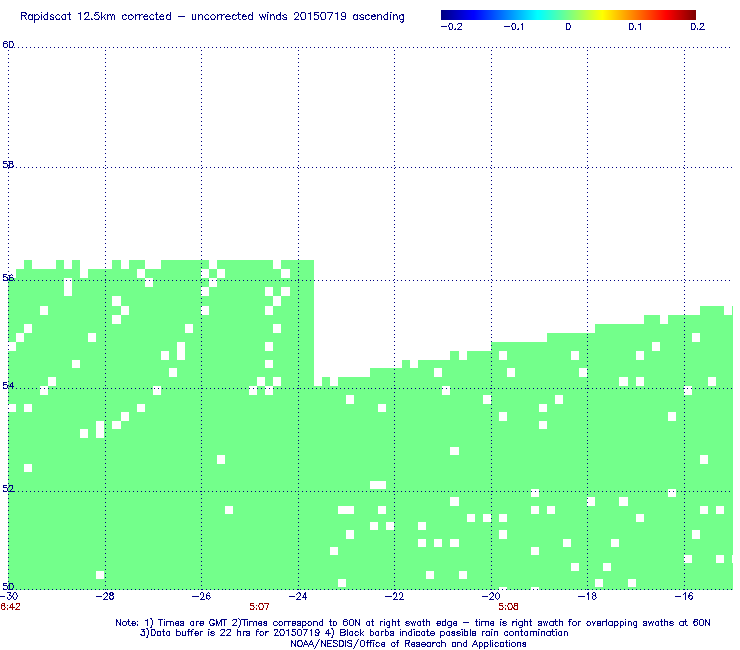Click latitude label '58'
Screen dimensions: 740x650
pos(8,165)
